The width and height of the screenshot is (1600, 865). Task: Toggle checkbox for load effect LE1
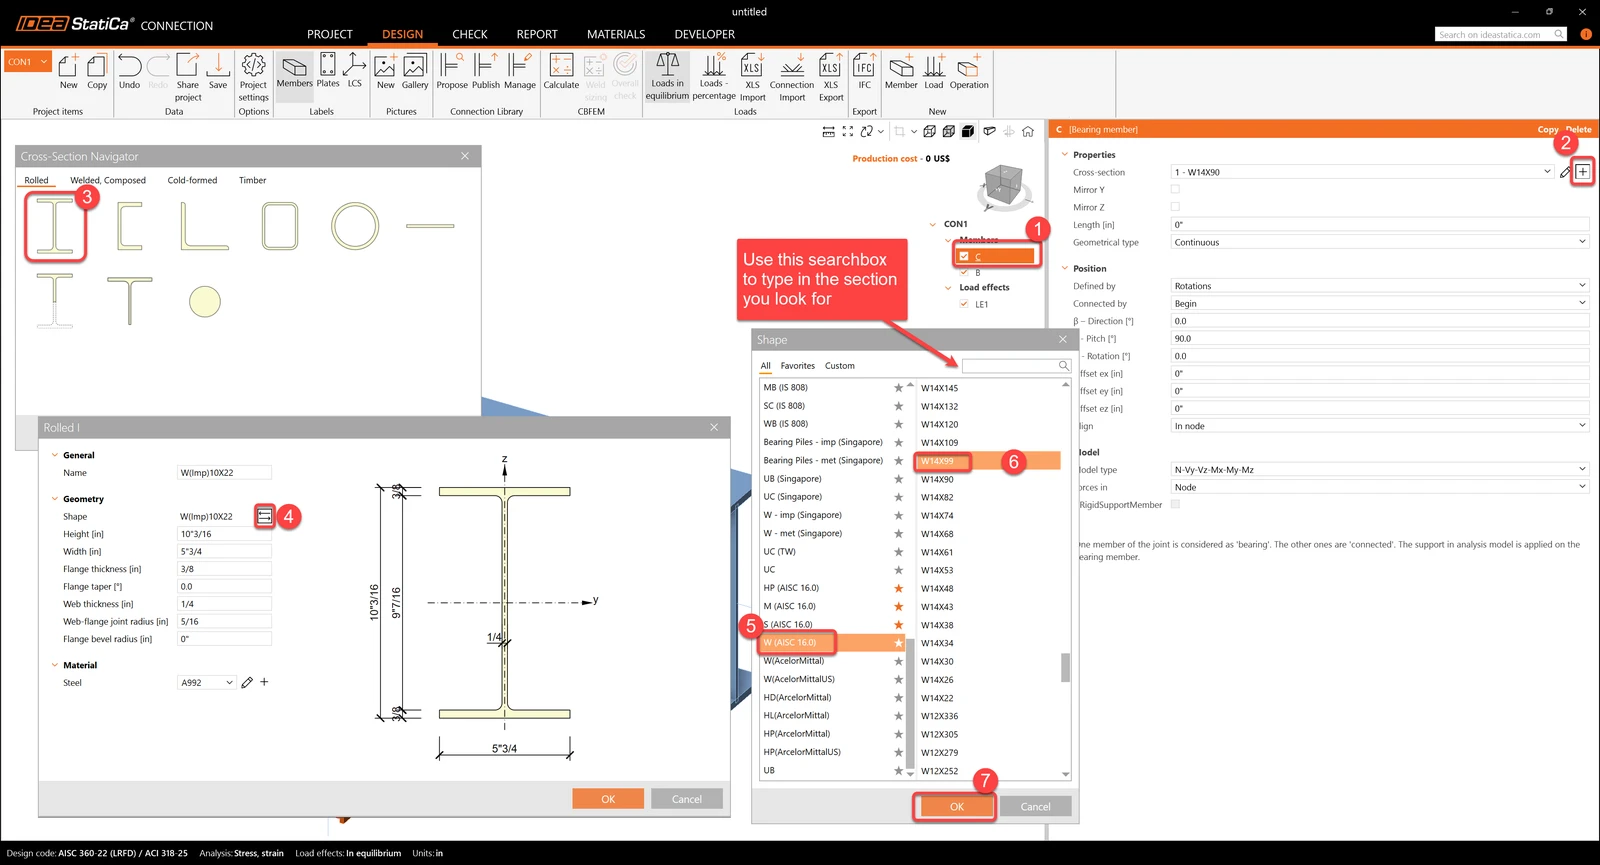964,304
